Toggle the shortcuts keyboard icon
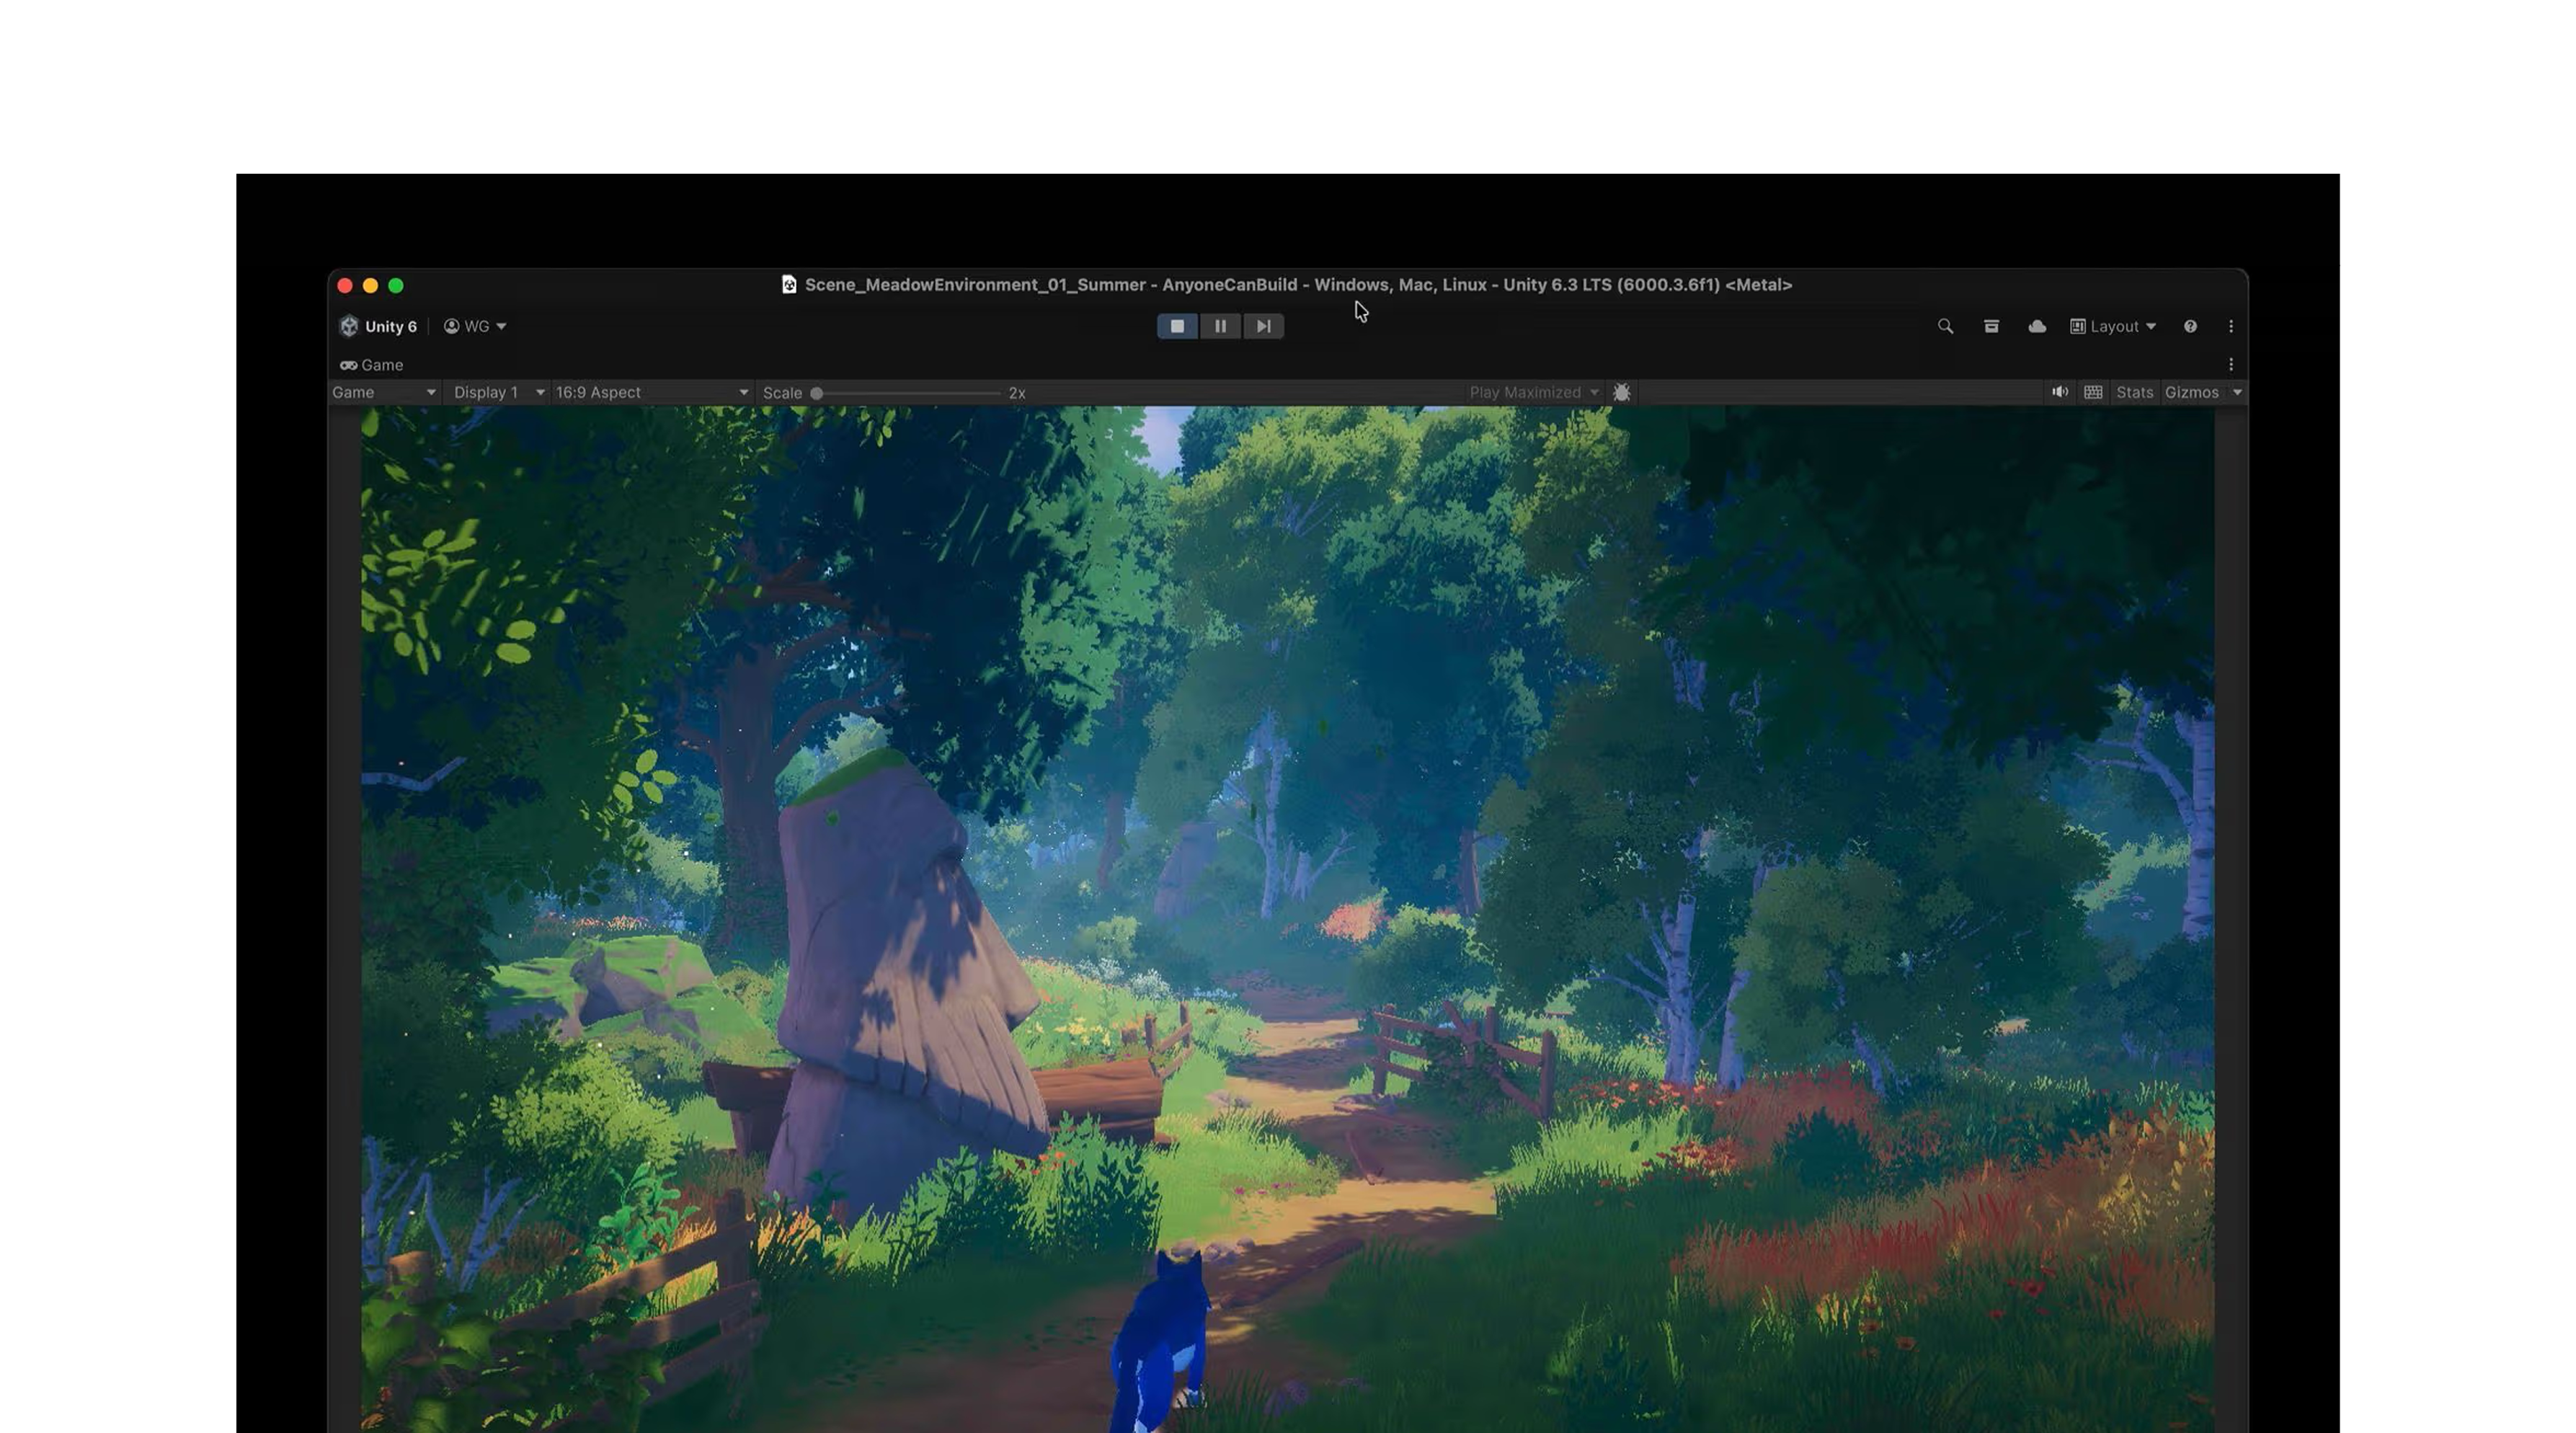Viewport: 2576px width, 1433px height. [x=2093, y=392]
